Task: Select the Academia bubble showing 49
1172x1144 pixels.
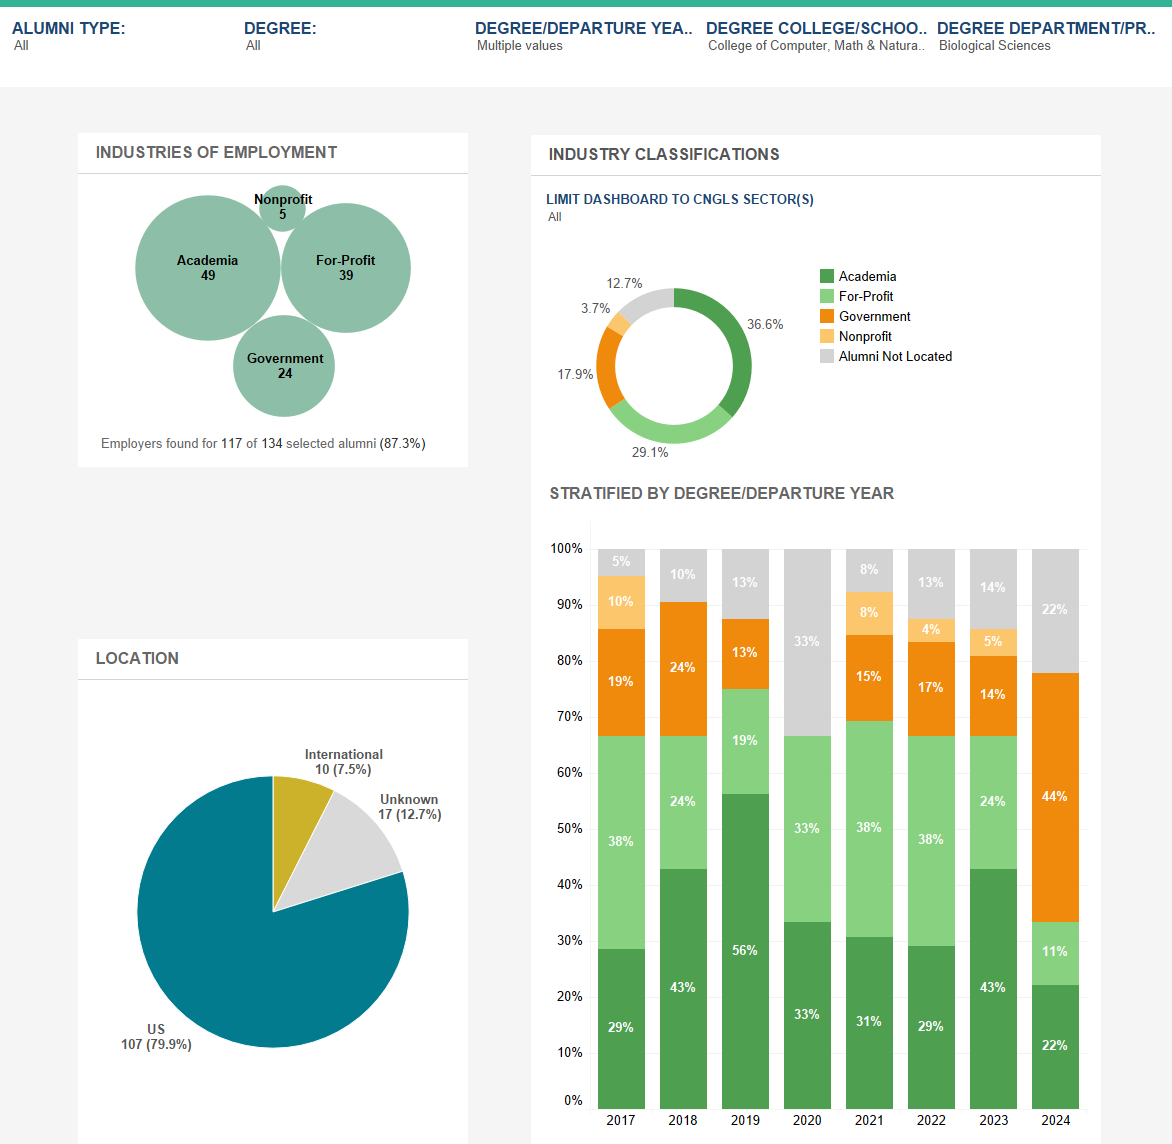Action: (x=207, y=267)
